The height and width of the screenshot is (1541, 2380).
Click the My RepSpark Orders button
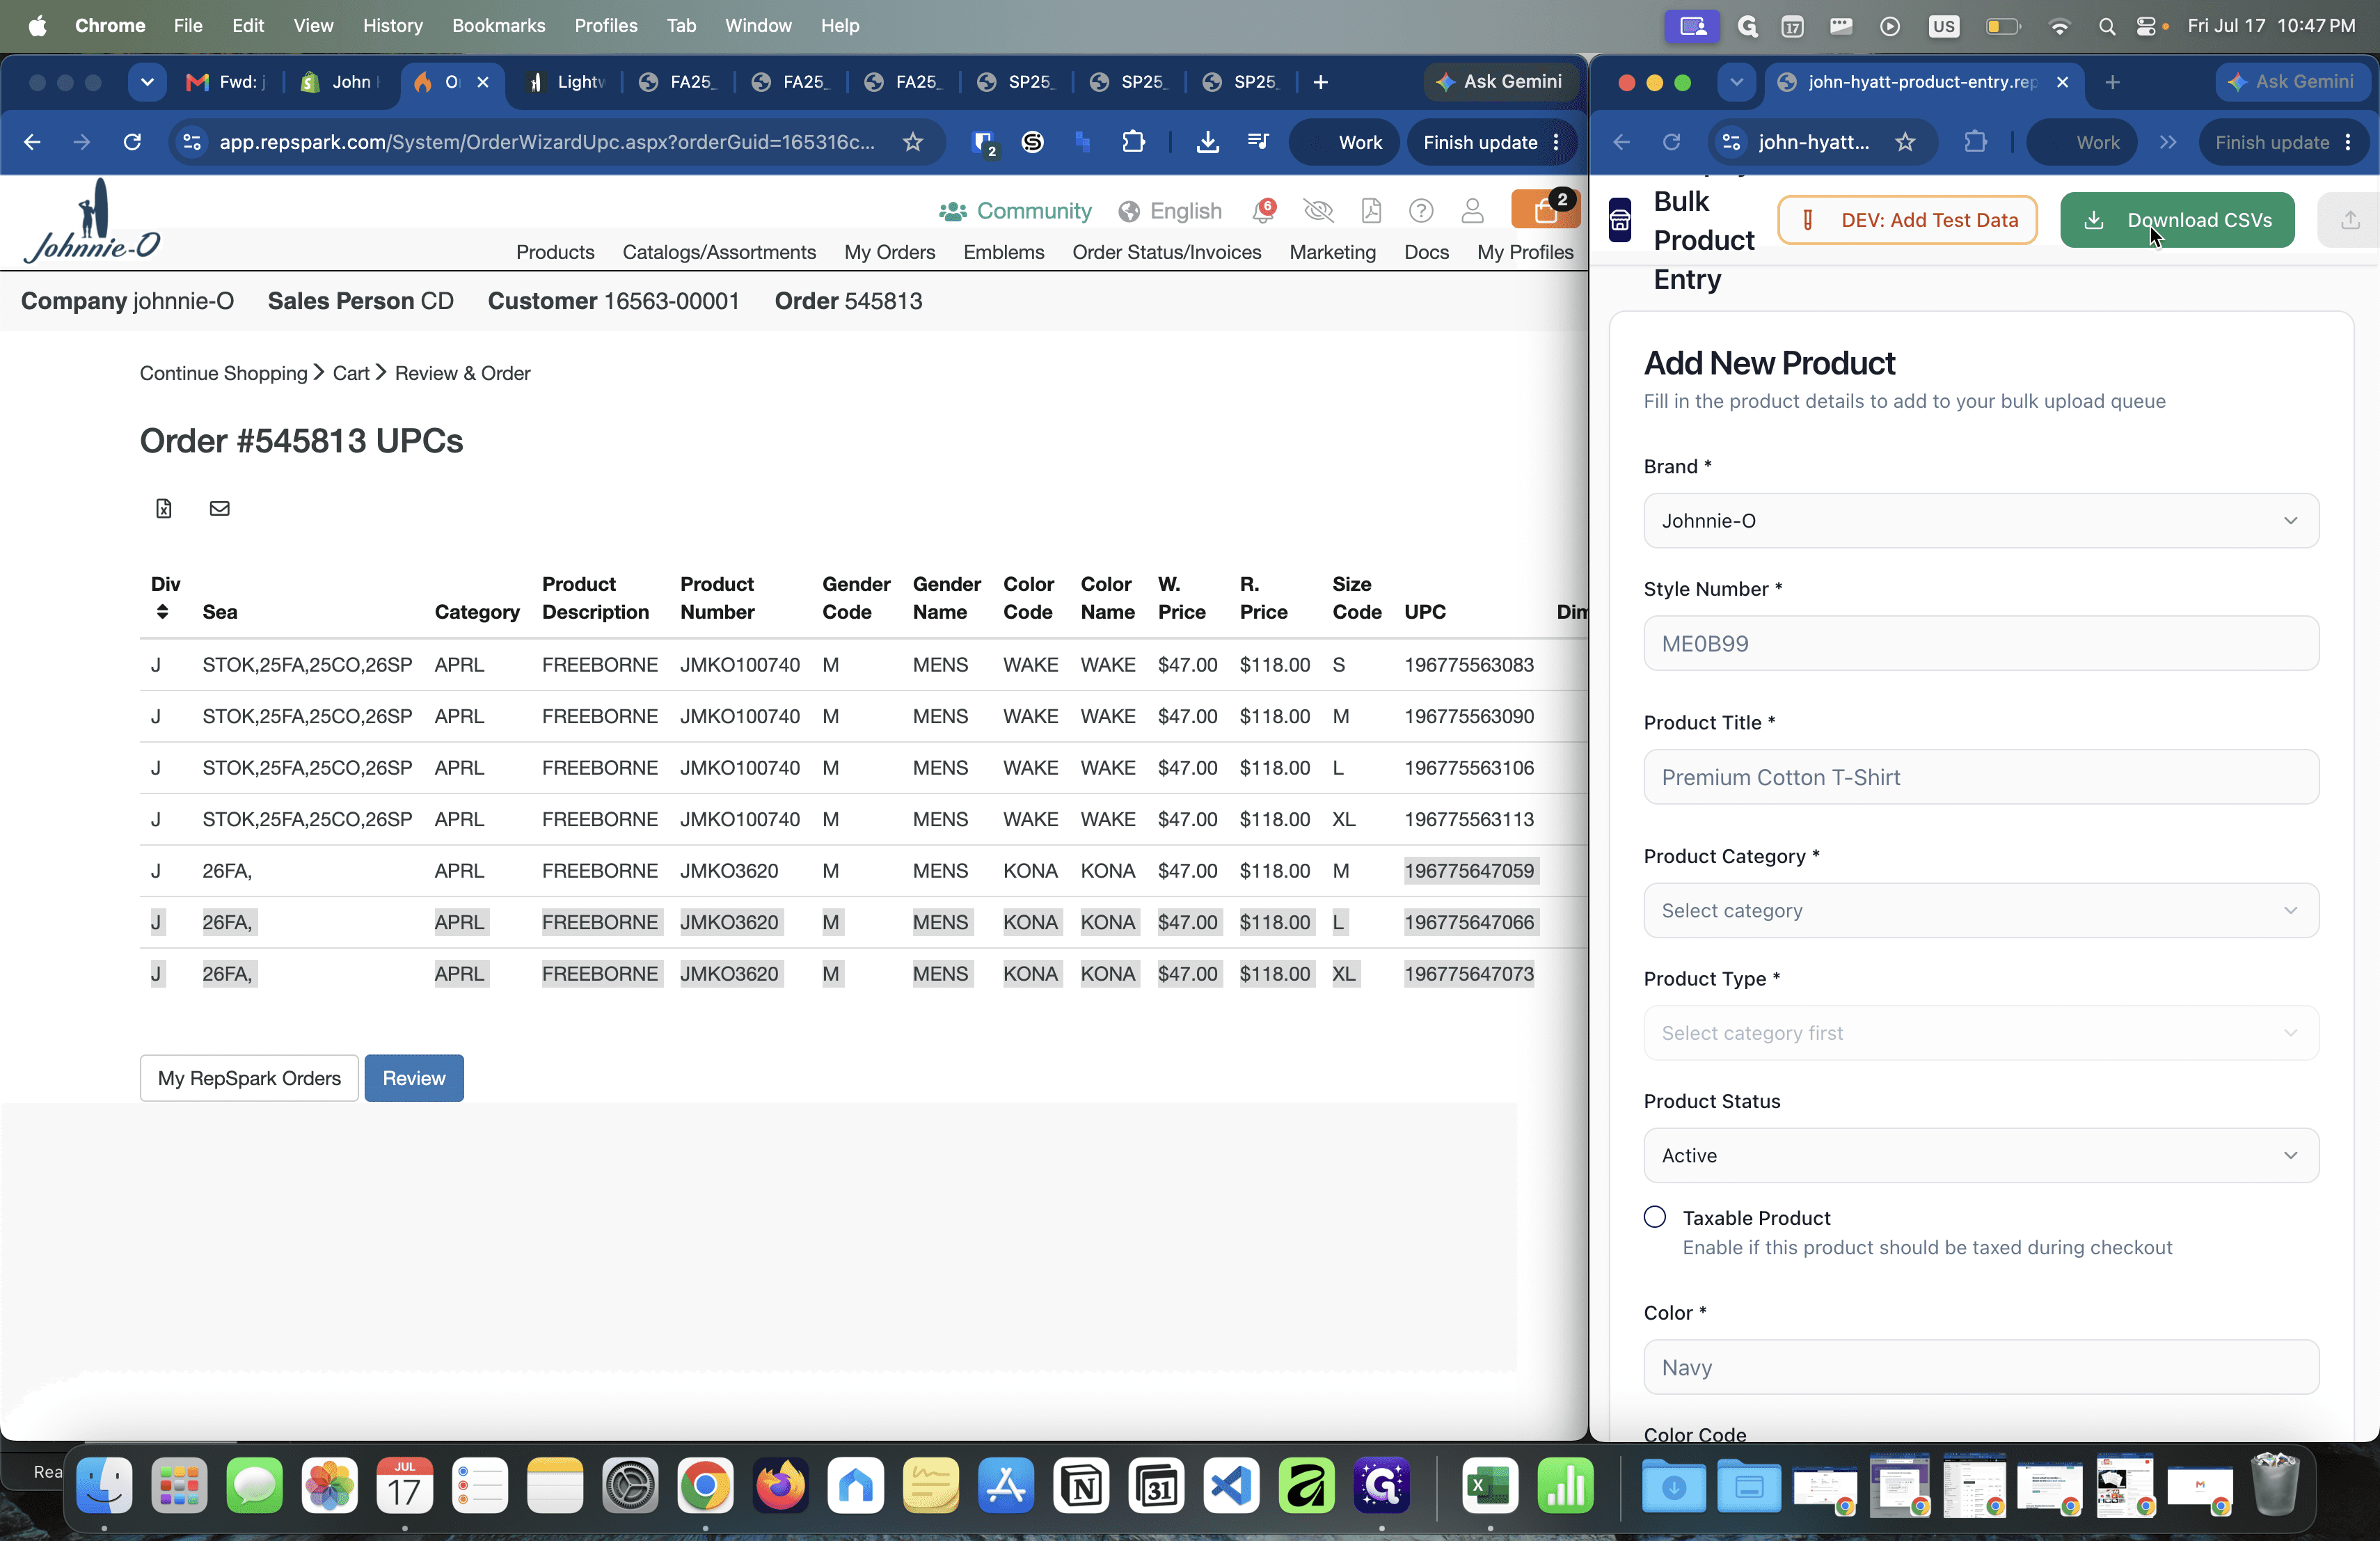point(249,1078)
